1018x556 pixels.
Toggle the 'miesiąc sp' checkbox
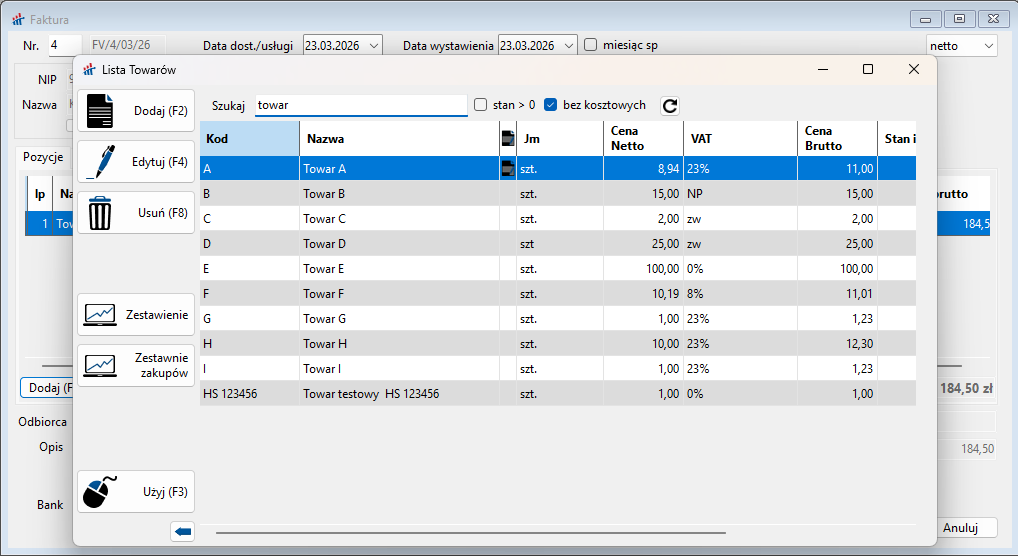coord(591,45)
